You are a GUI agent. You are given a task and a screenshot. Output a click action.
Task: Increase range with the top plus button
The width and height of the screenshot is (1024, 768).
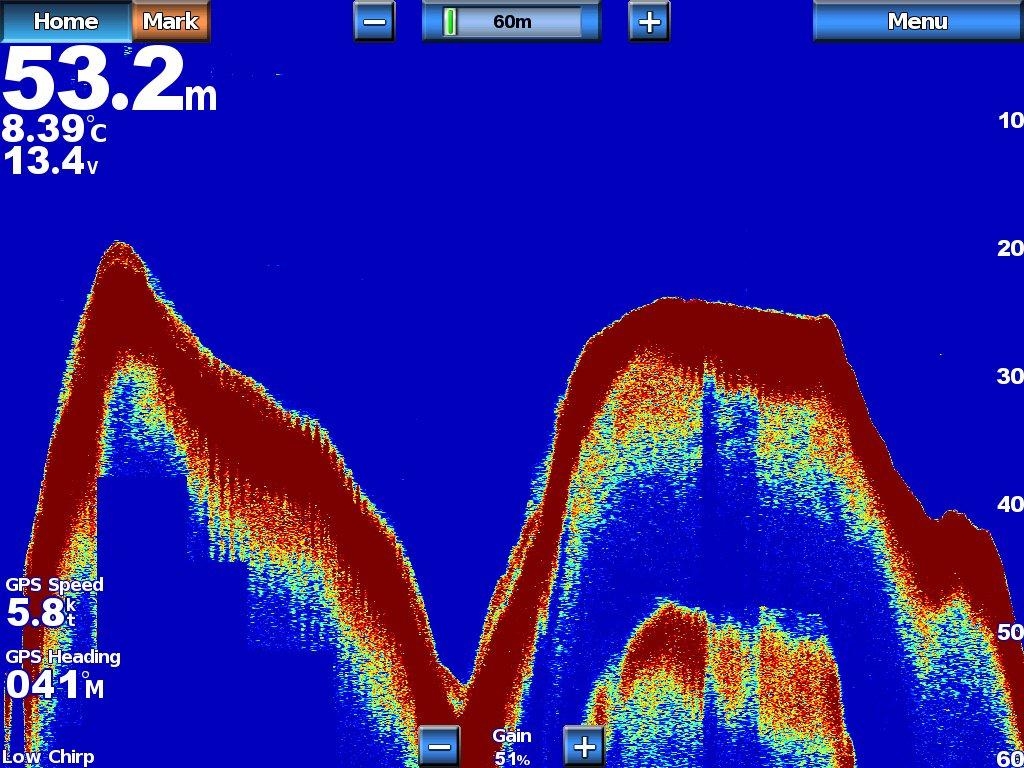pos(649,22)
